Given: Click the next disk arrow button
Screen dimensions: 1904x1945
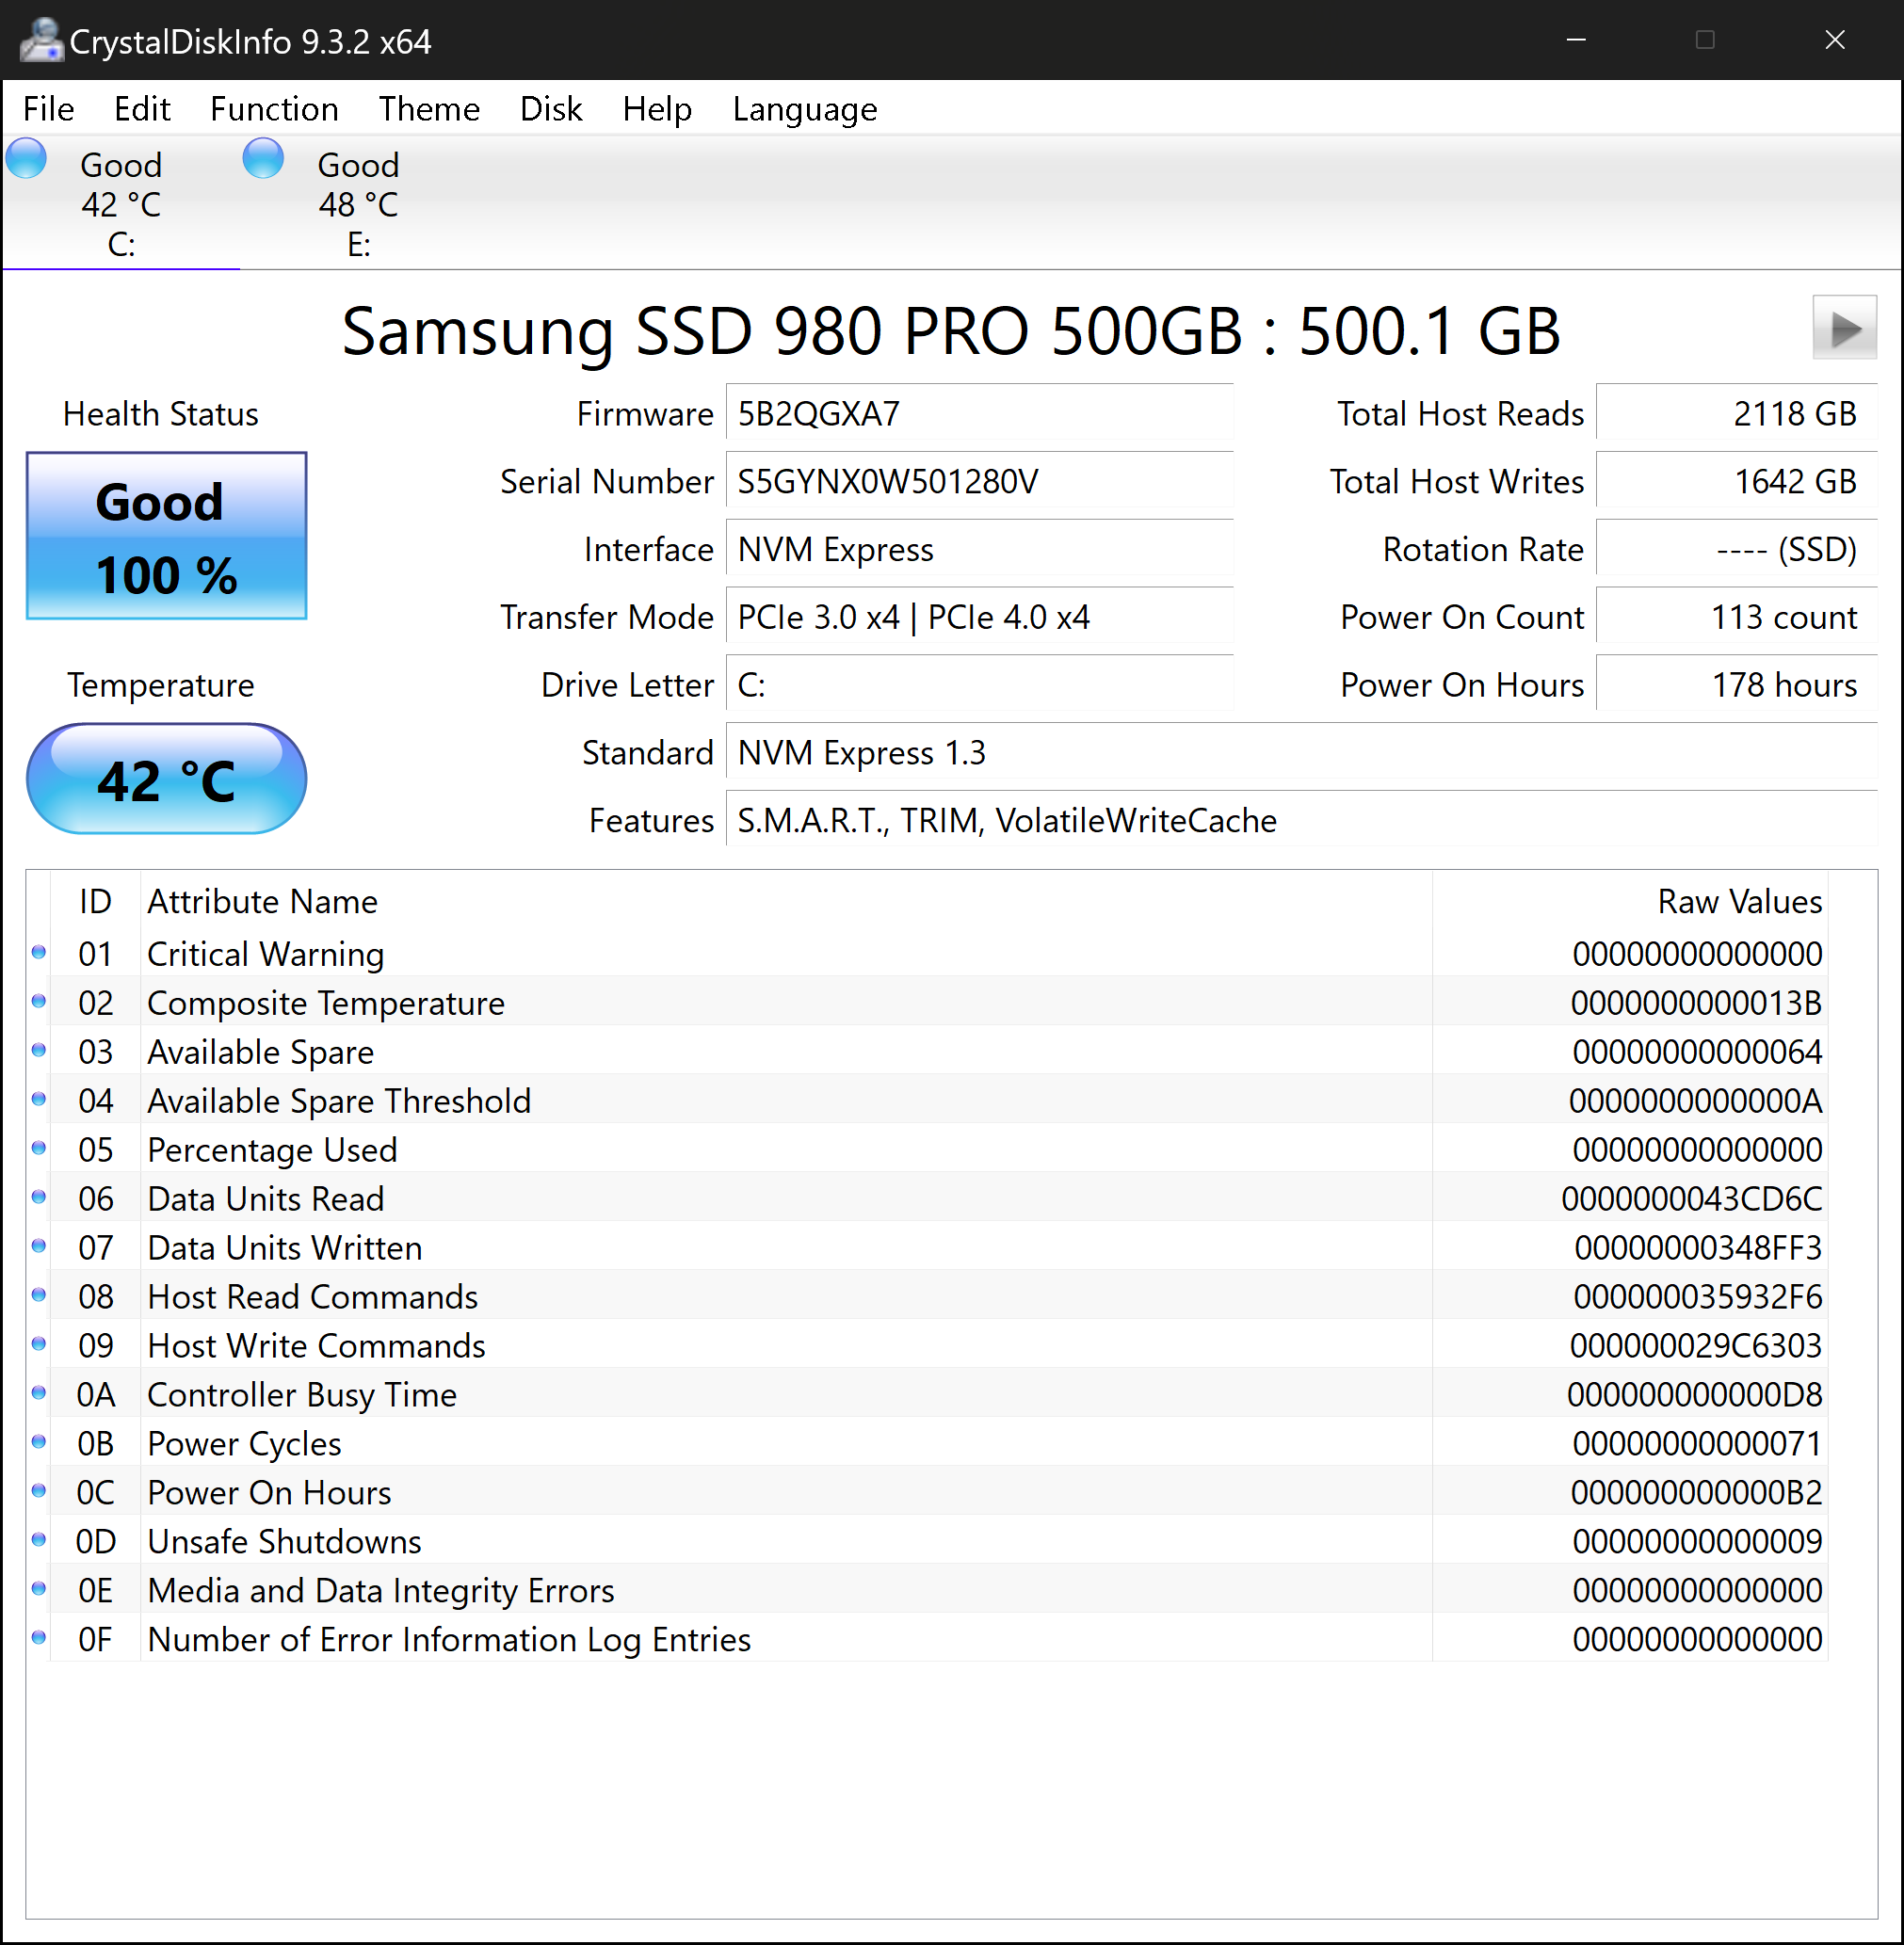Looking at the screenshot, I should click(1843, 327).
